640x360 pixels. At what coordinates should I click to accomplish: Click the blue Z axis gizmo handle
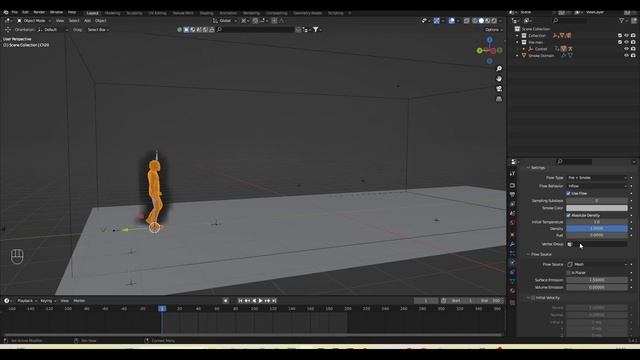[x=489, y=40]
